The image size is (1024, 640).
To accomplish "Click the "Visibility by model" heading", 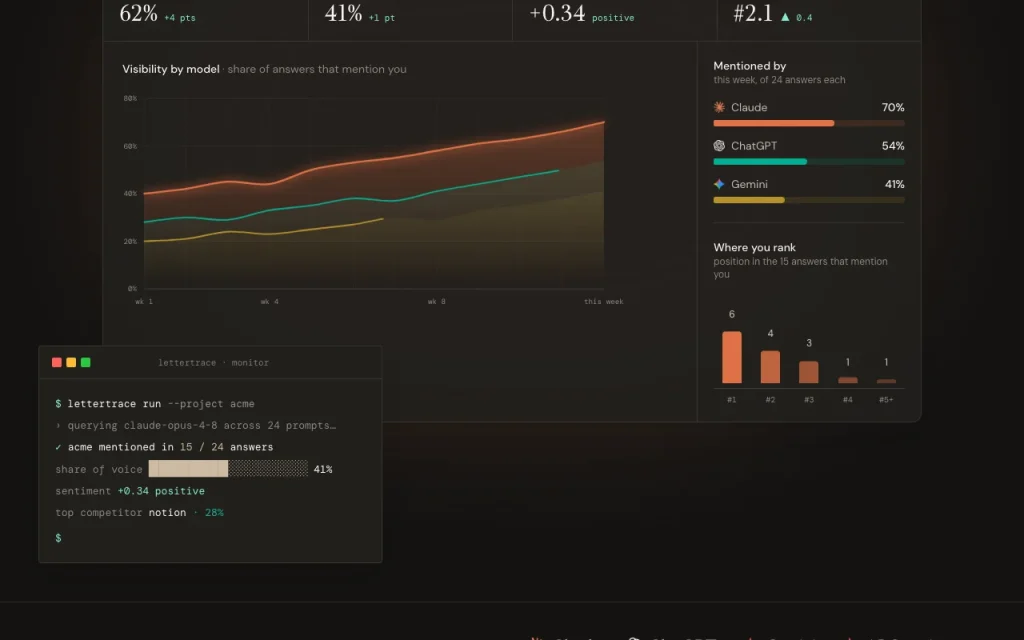I will pos(170,69).
